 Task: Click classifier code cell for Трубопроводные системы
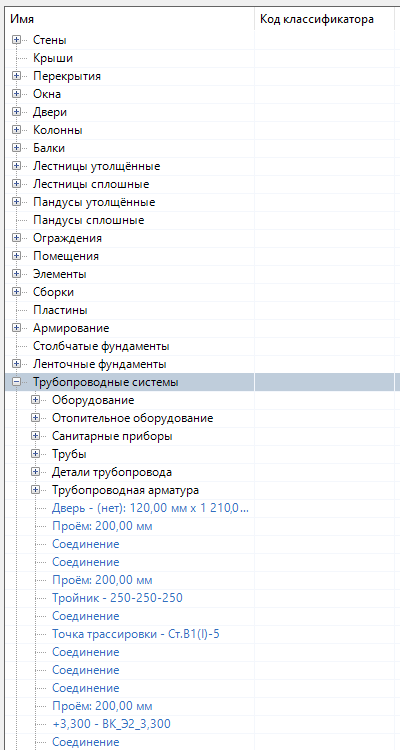click(324, 382)
